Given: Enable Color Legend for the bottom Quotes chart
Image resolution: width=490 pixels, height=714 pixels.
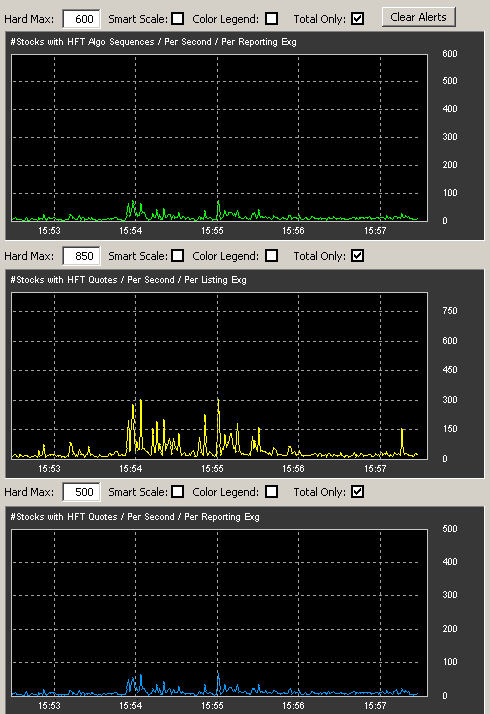Looking at the screenshot, I should point(271,492).
